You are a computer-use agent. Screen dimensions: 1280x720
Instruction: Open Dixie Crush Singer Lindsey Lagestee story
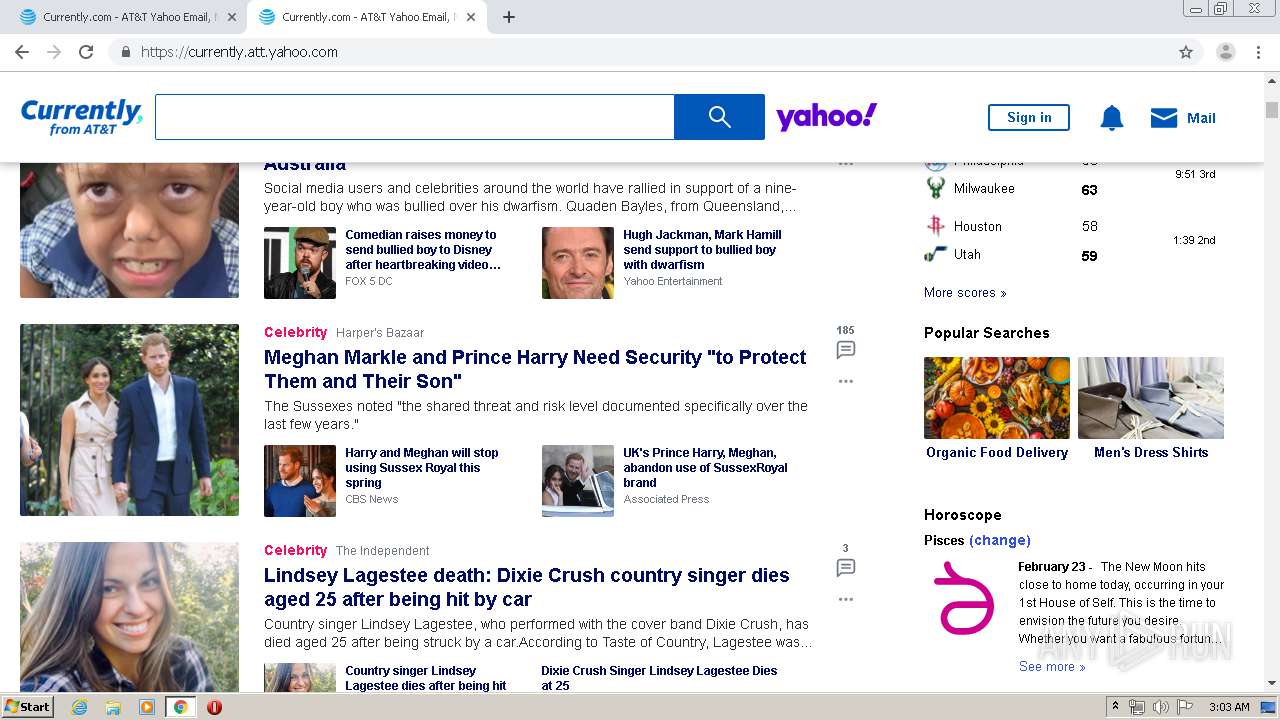tap(659, 678)
